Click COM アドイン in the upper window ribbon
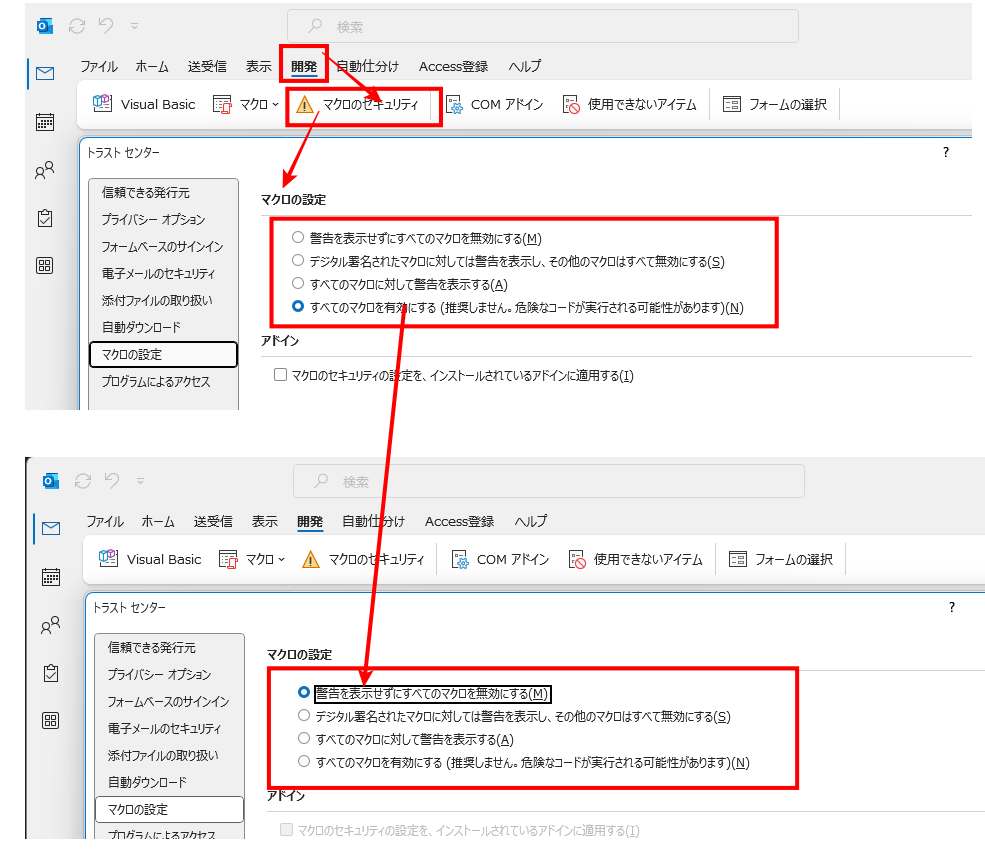 point(495,104)
